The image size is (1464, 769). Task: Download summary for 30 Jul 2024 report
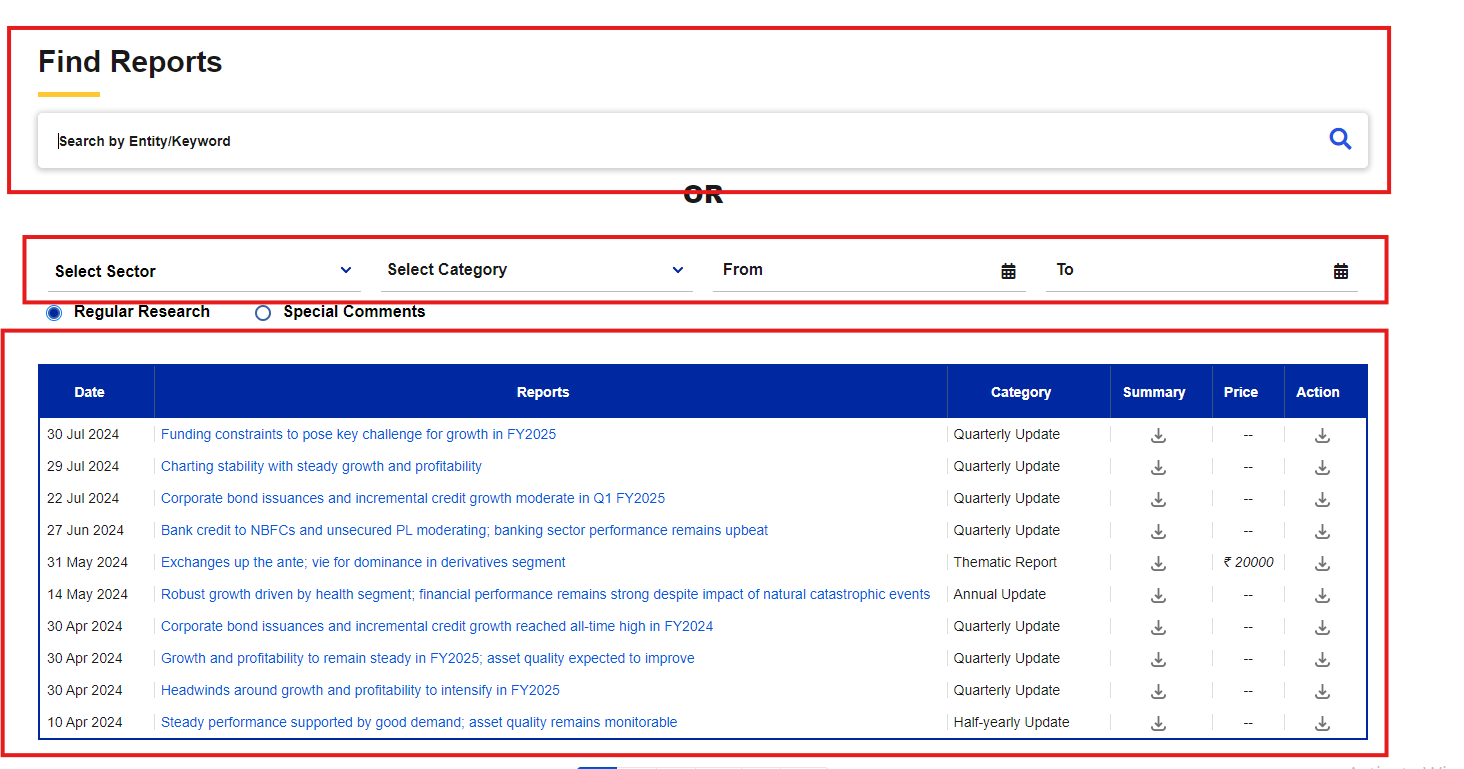click(x=1158, y=435)
